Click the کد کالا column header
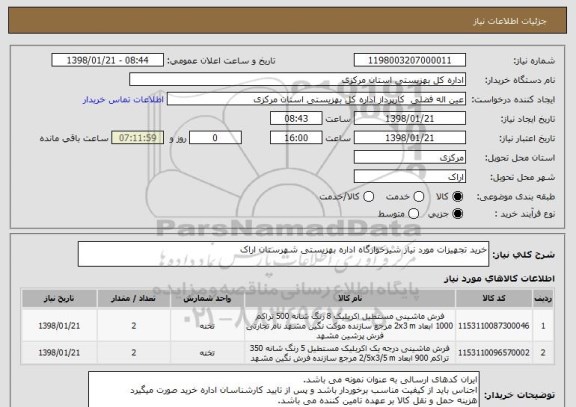Viewport: 576px width, 407px height. pos(494,298)
